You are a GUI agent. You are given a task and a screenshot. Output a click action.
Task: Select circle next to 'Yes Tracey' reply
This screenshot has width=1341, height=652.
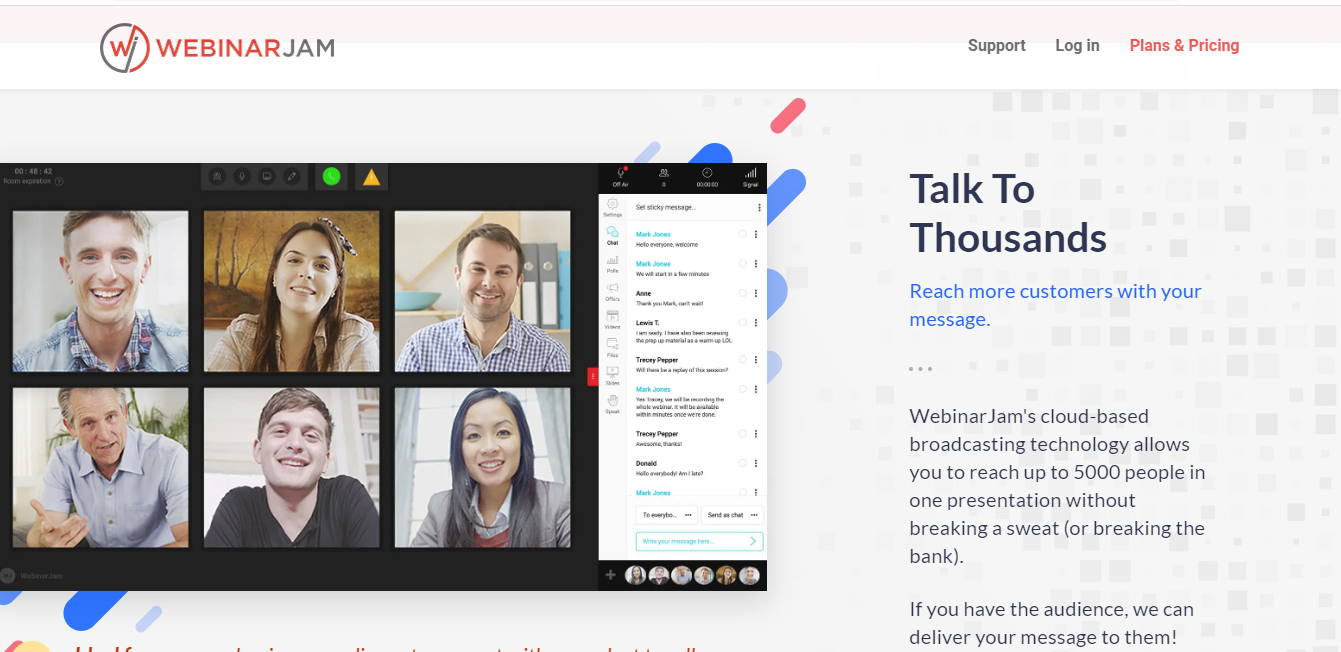[x=742, y=389]
